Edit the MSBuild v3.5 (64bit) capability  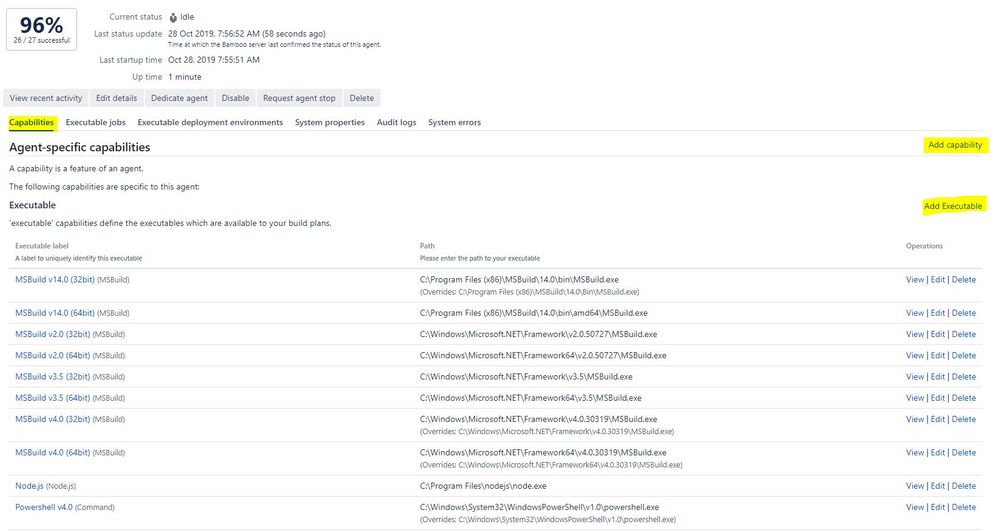click(x=938, y=398)
